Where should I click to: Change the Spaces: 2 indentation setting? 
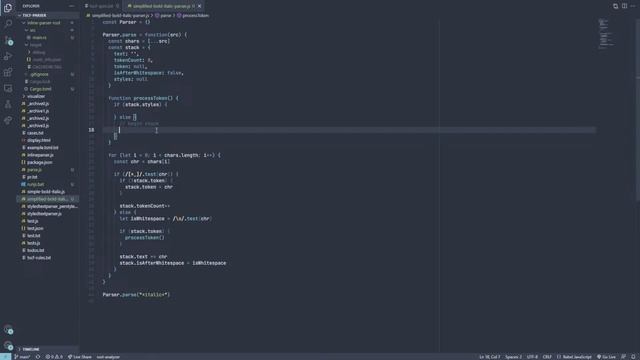point(513,357)
